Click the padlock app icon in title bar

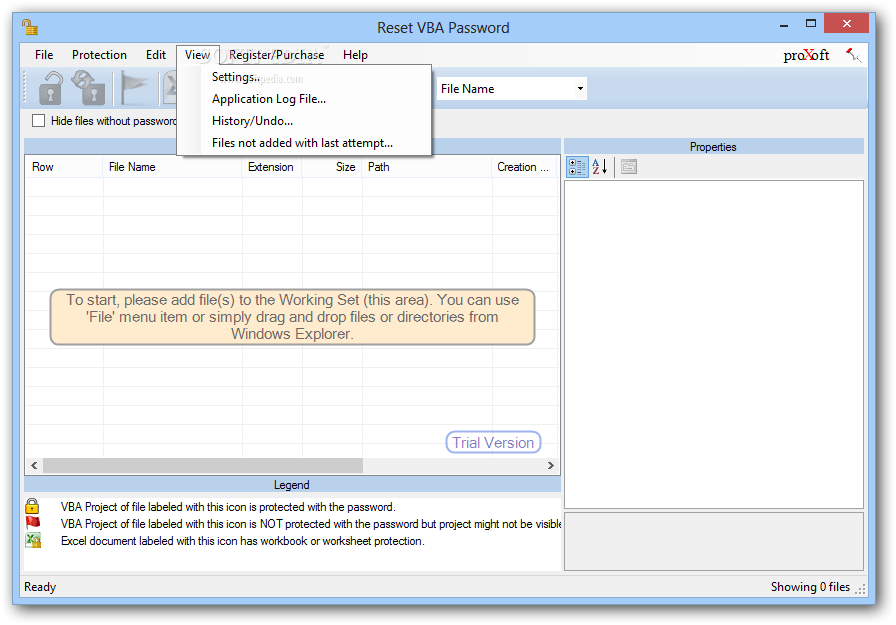click(x=30, y=27)
